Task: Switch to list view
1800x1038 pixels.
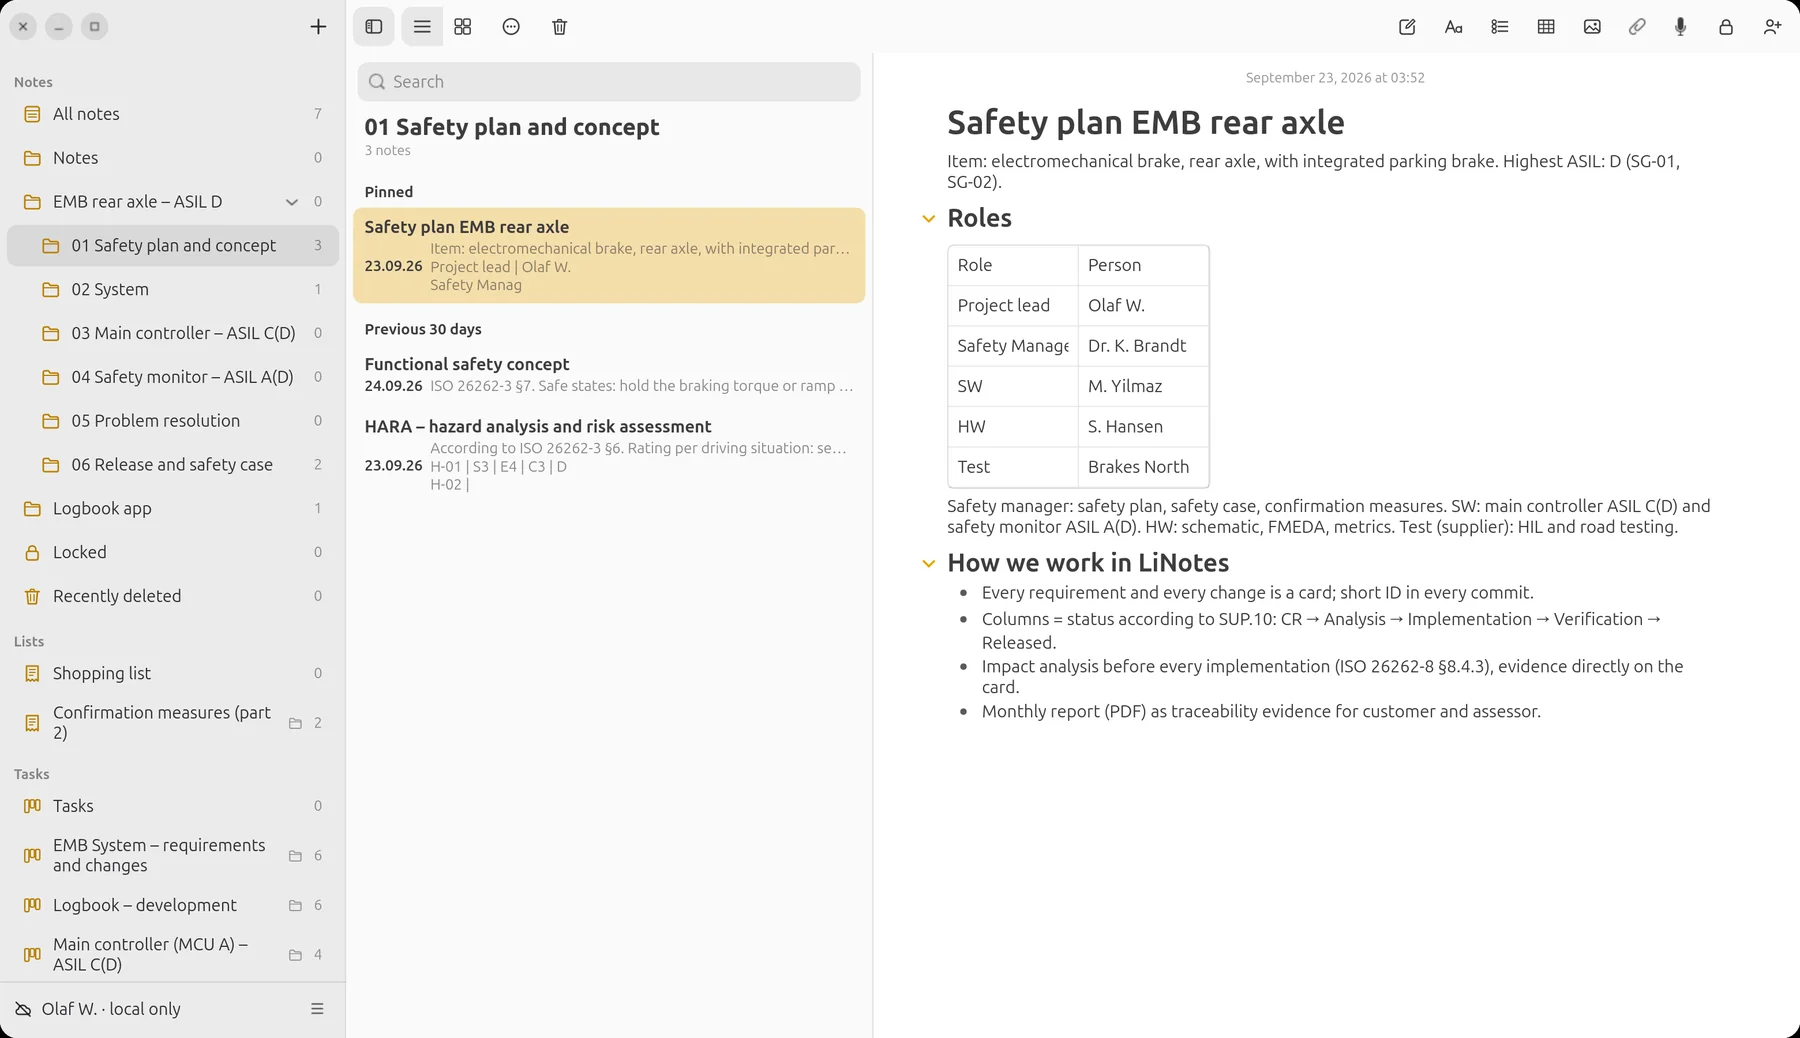Action: pos(422,27)
